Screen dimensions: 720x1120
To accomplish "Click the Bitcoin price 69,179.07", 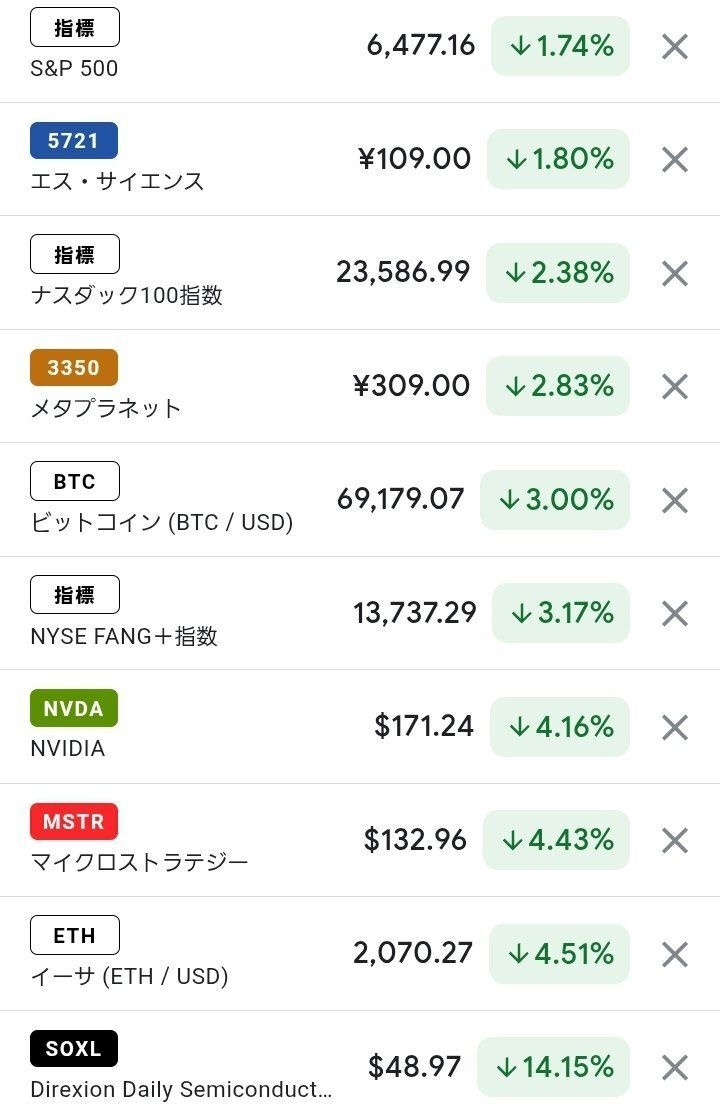I will [401, 499].
